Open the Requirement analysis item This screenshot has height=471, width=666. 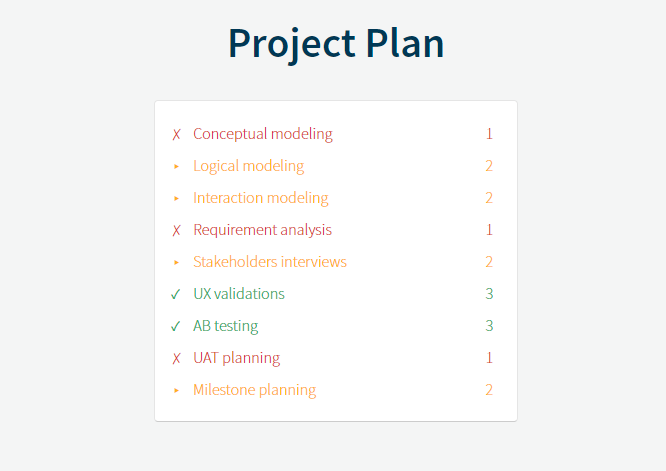(x=262, y=230)
